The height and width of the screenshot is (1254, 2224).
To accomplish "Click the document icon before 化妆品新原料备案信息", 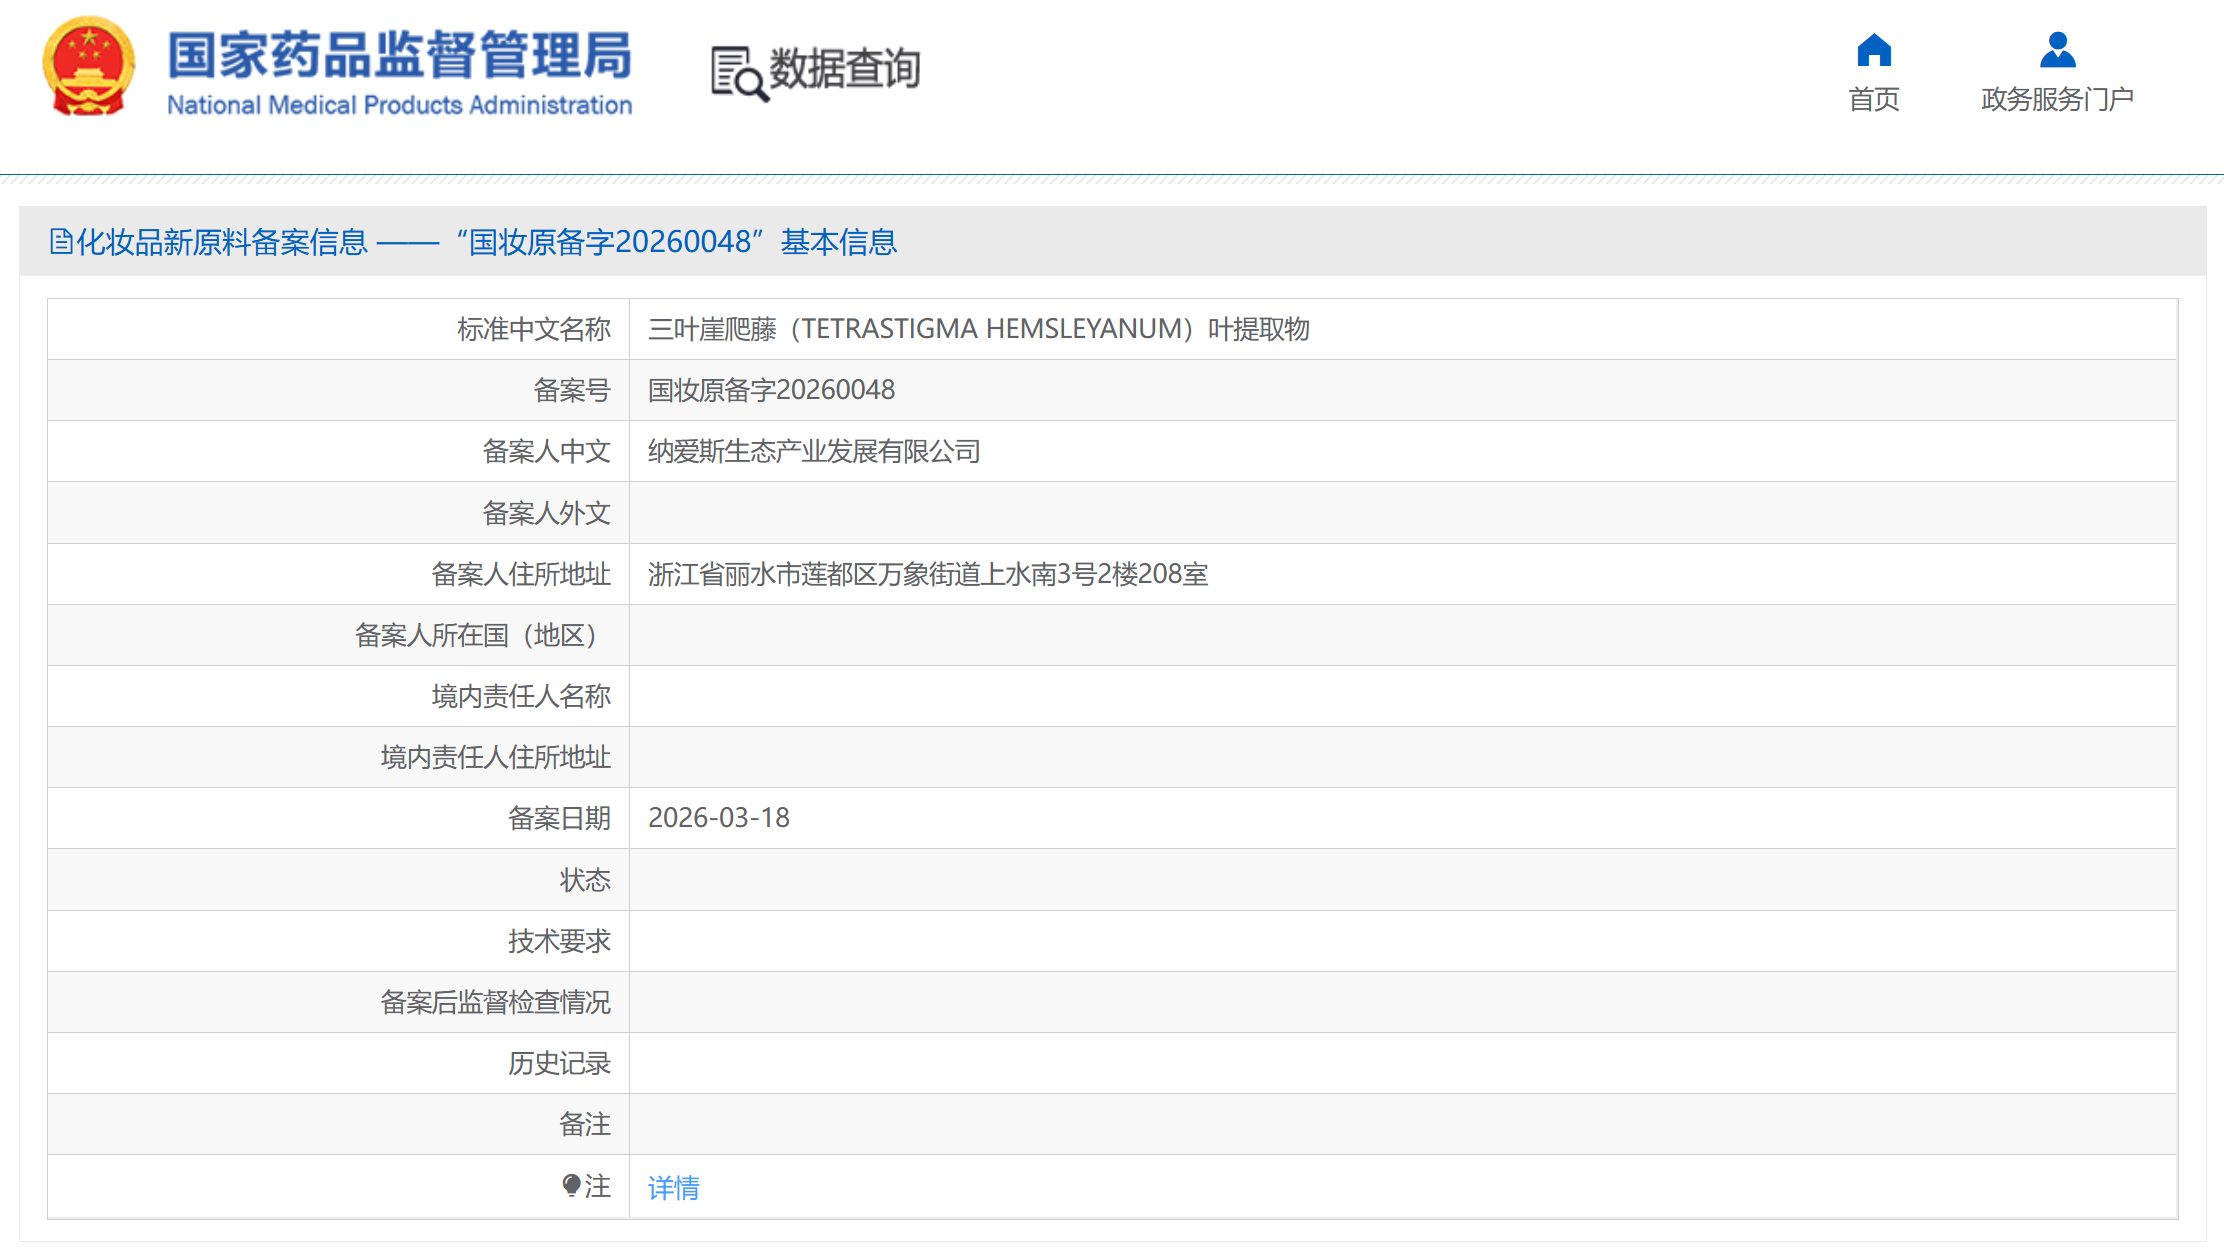I will pos(60,242).
